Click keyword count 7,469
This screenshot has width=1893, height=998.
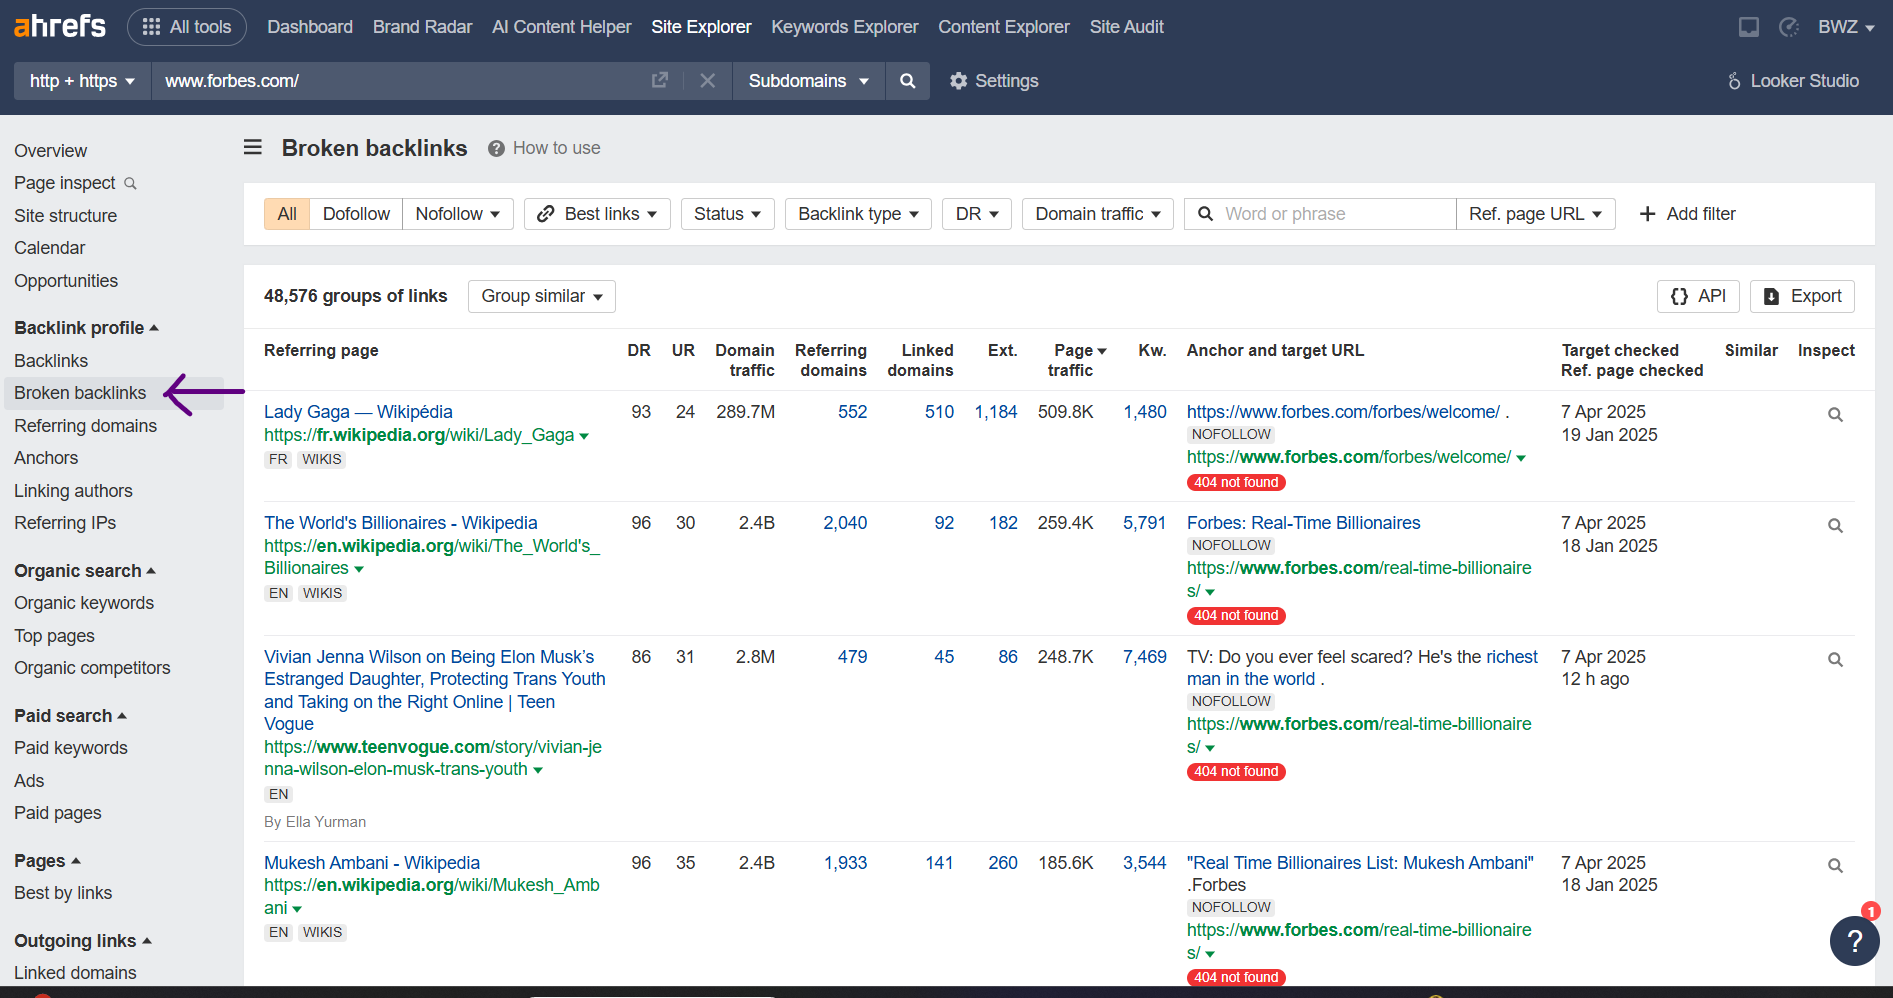click(1144, 657)
